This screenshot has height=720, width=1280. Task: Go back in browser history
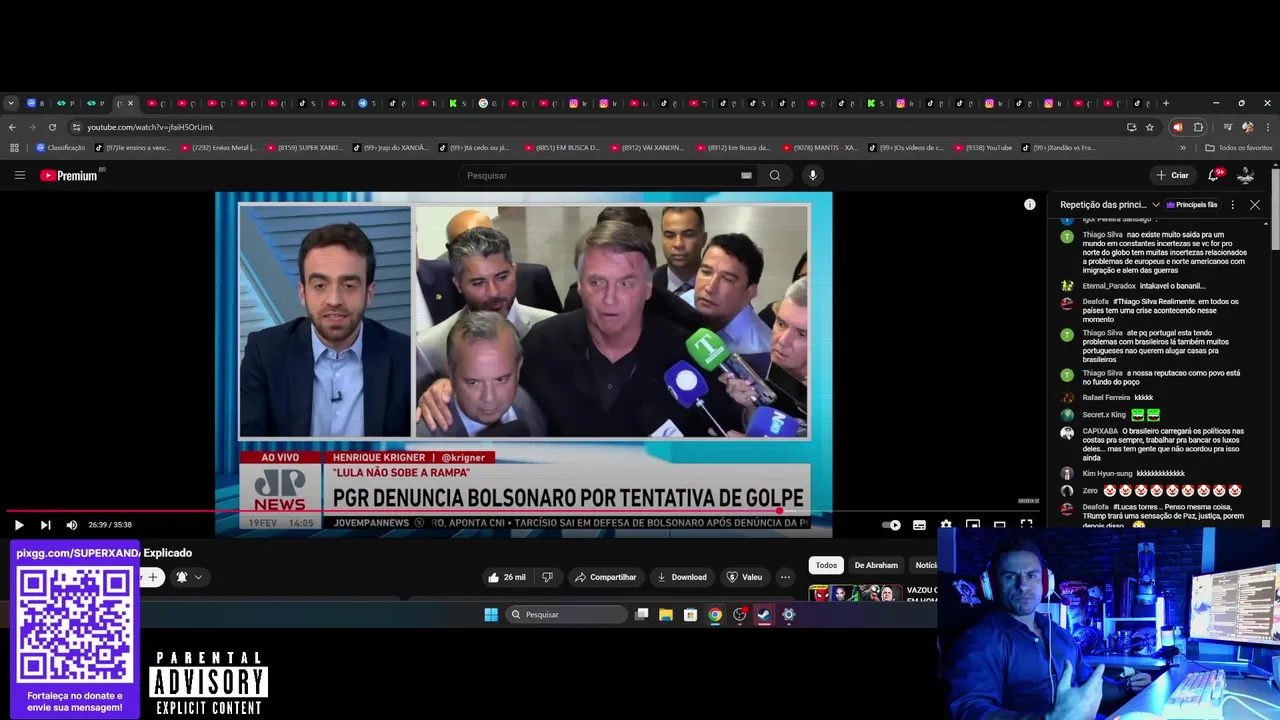tap(12, 127)
